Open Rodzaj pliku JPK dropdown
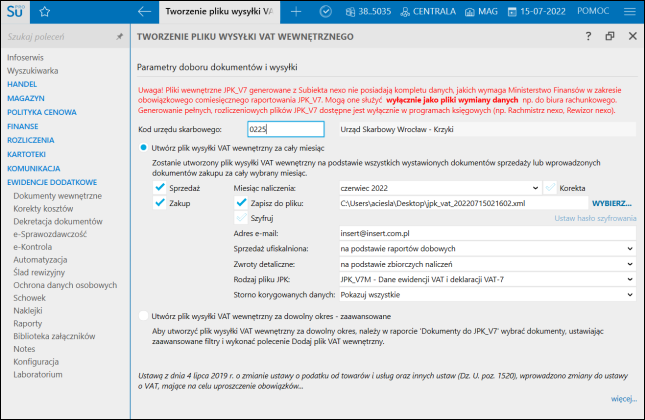The height and width of the screenshot is (420, 645). [487, 279]
